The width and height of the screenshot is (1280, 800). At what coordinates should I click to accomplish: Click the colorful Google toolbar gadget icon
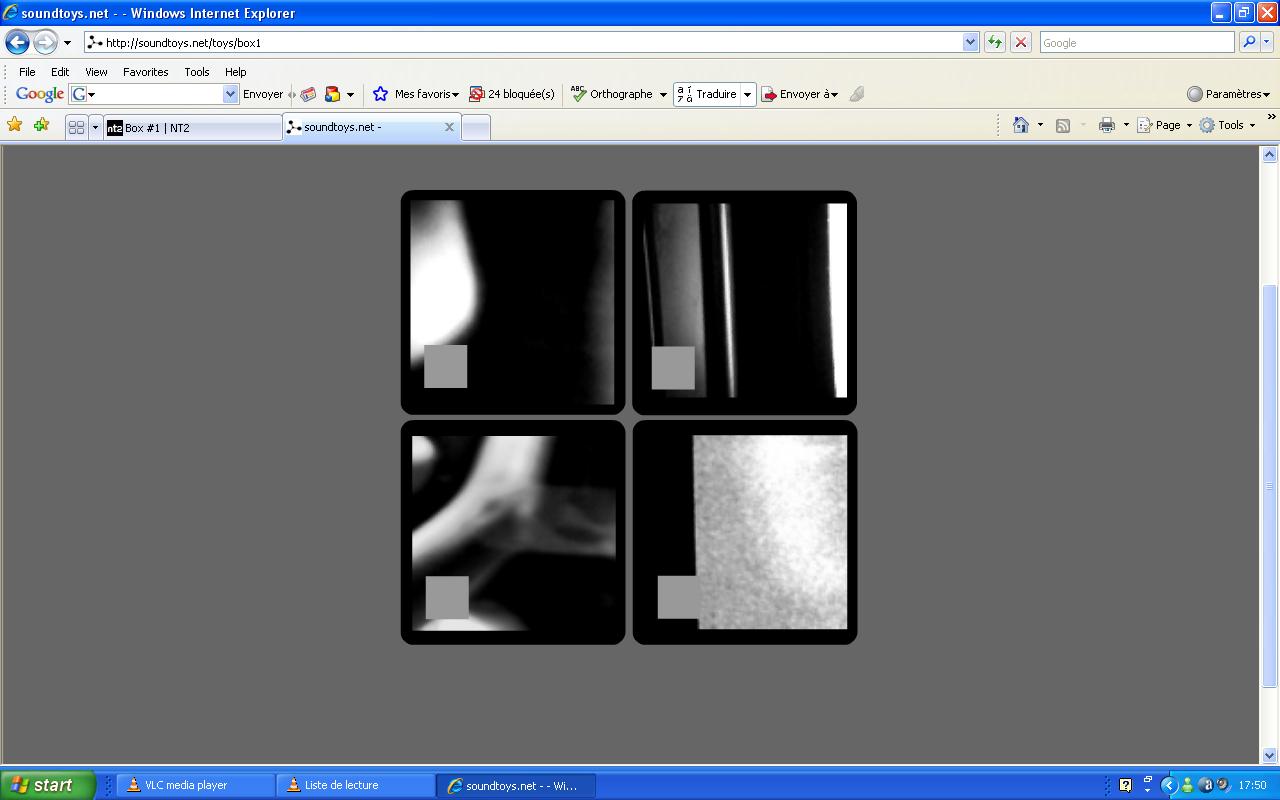point(333,94)
